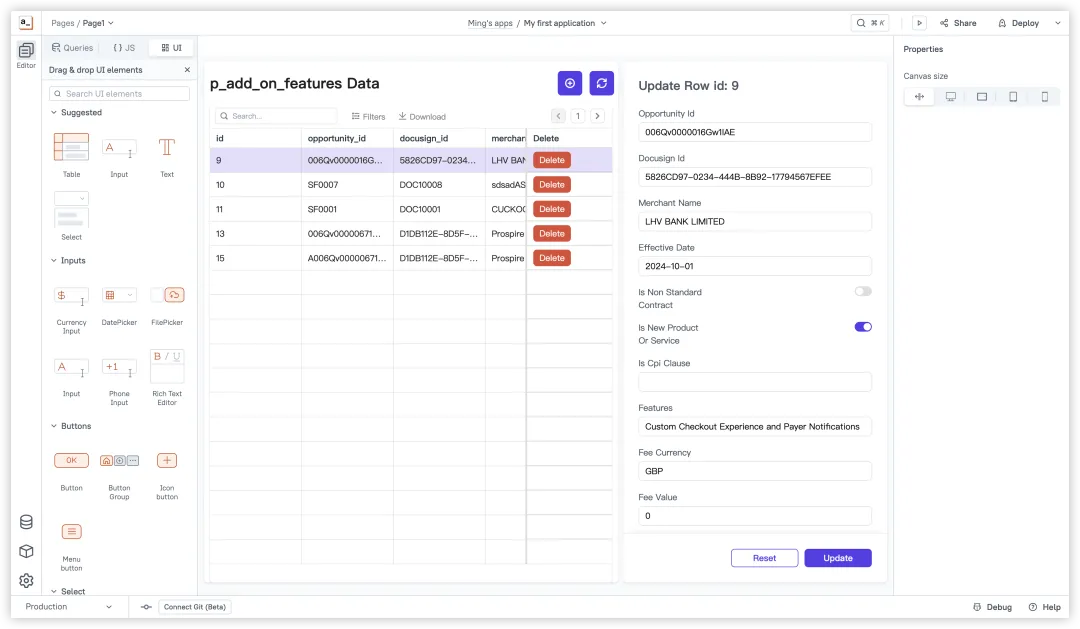Screen dimensions: 1080x629
Task: Select the FilePicker widget
Action: [x=167, y=296]
